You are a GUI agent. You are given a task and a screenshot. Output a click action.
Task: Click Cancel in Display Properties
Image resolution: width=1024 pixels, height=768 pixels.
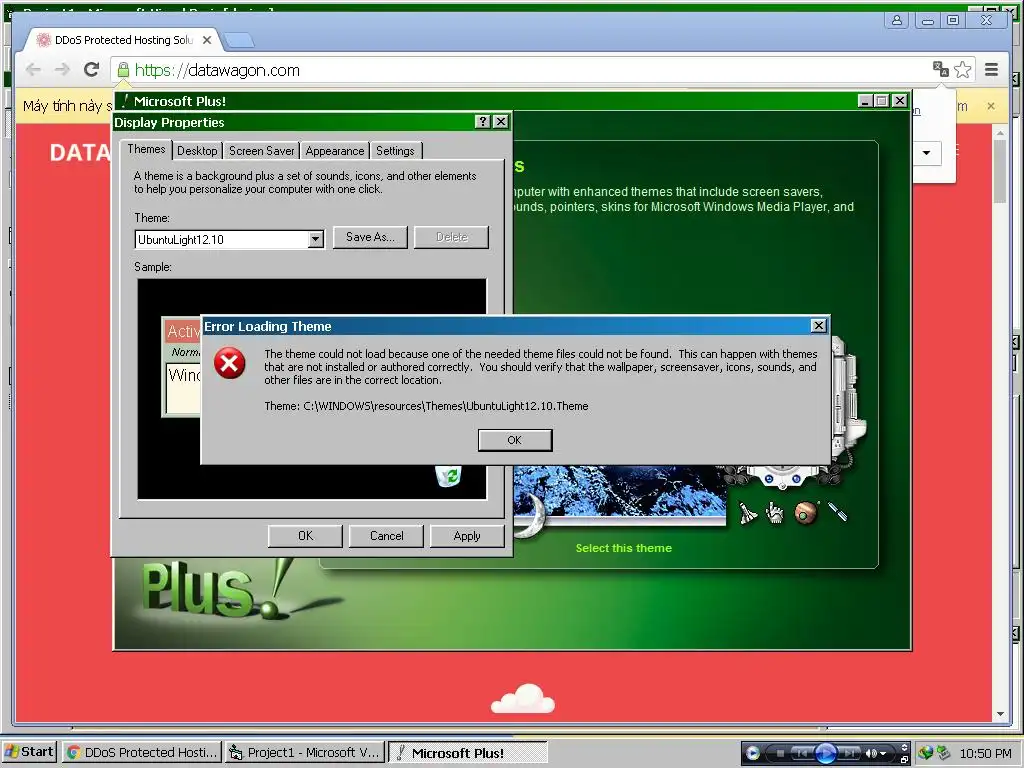point(386,536)
